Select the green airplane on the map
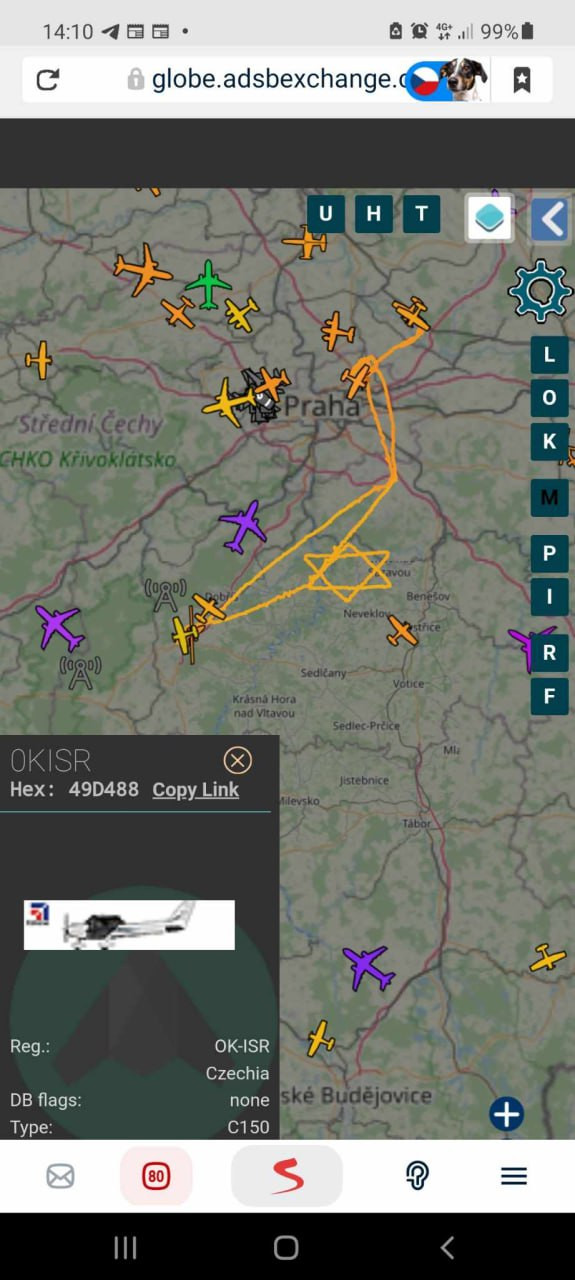 208,284
